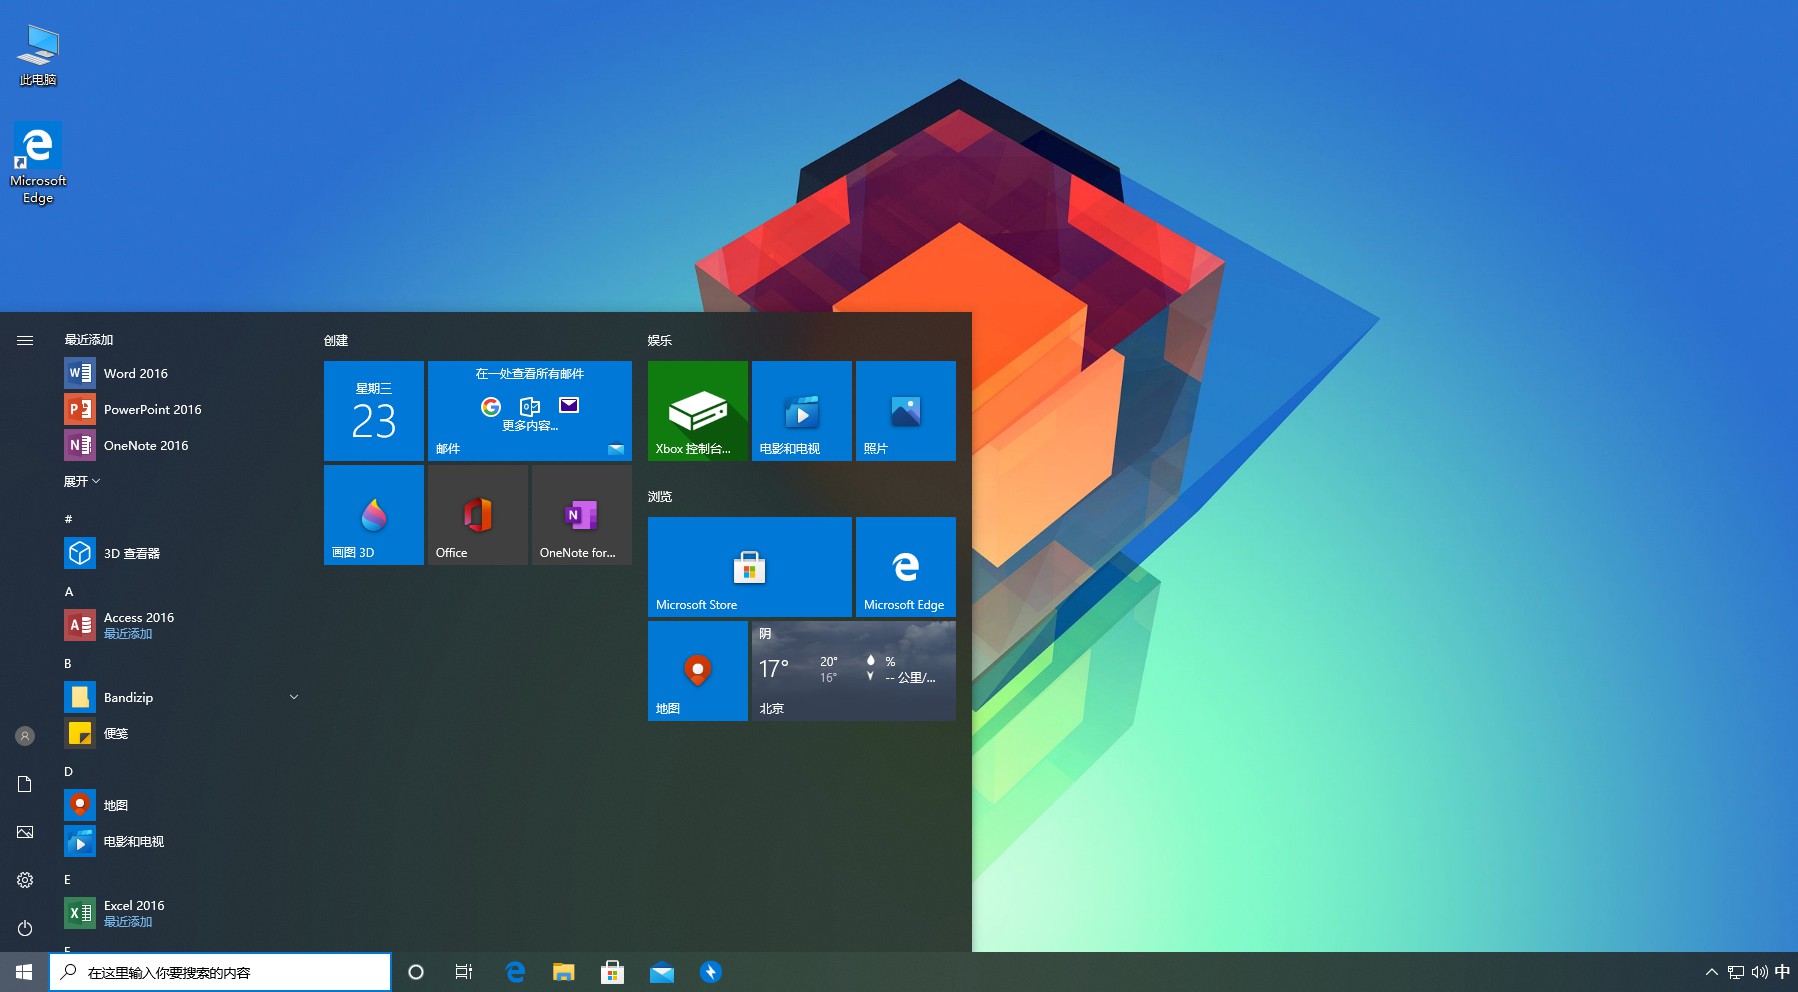The width and height of the screenshot is (1798, 992).
Task: Open Word 2016 from recently added
Action: click(135, 374)
